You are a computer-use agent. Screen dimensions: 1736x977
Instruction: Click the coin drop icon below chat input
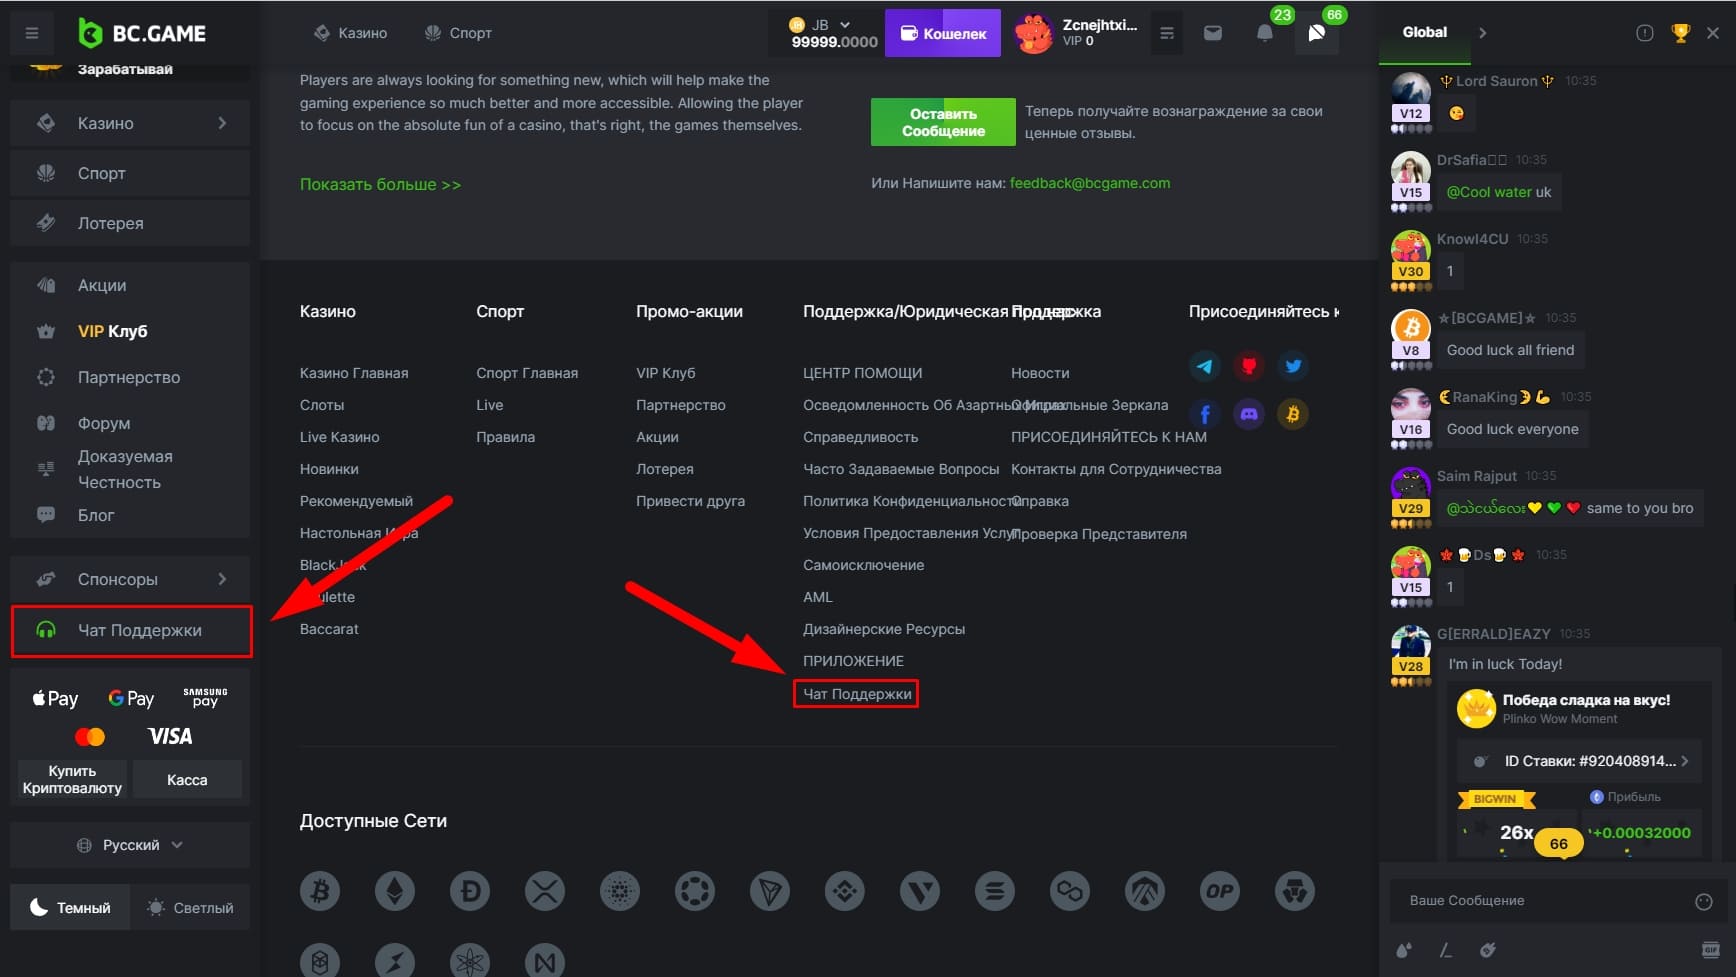[x=1488, y=950]
